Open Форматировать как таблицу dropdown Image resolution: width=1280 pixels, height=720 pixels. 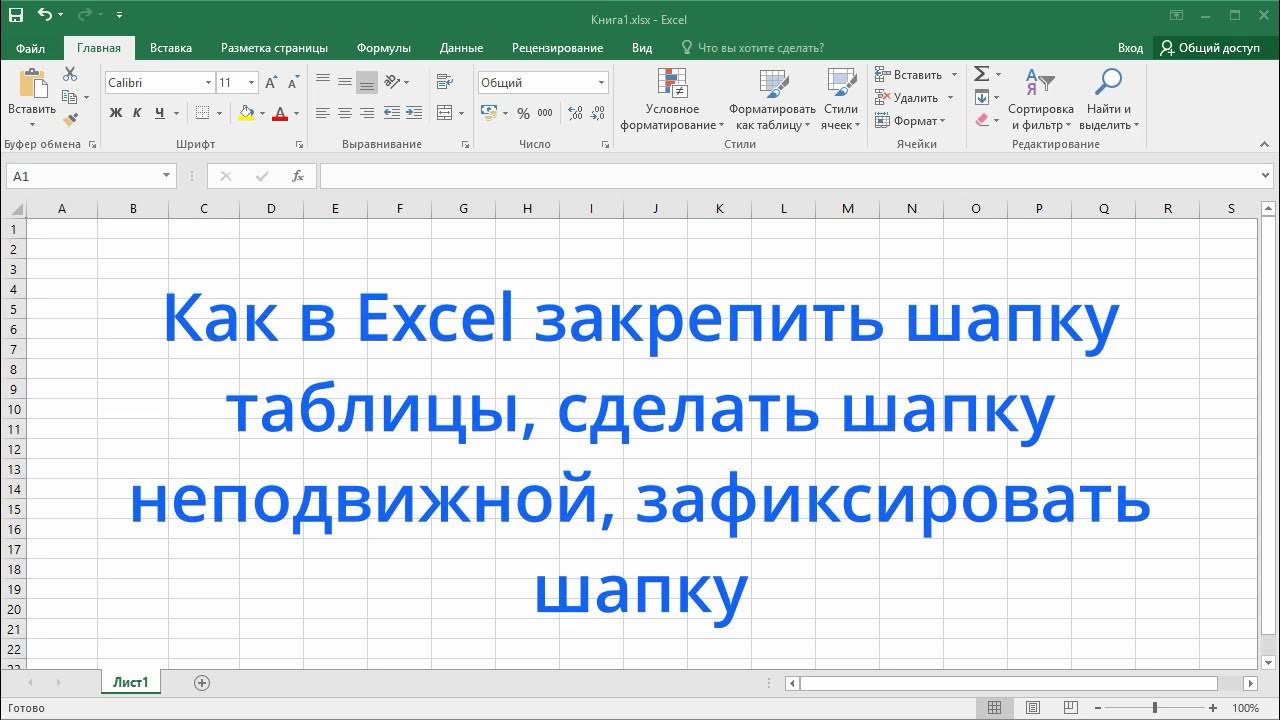click(x=772, y=99)
